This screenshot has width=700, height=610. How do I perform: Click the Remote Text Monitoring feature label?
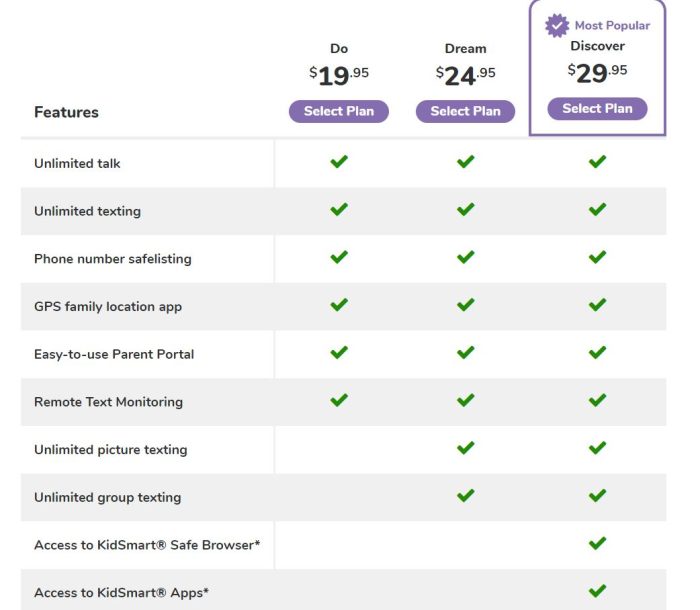108,402
